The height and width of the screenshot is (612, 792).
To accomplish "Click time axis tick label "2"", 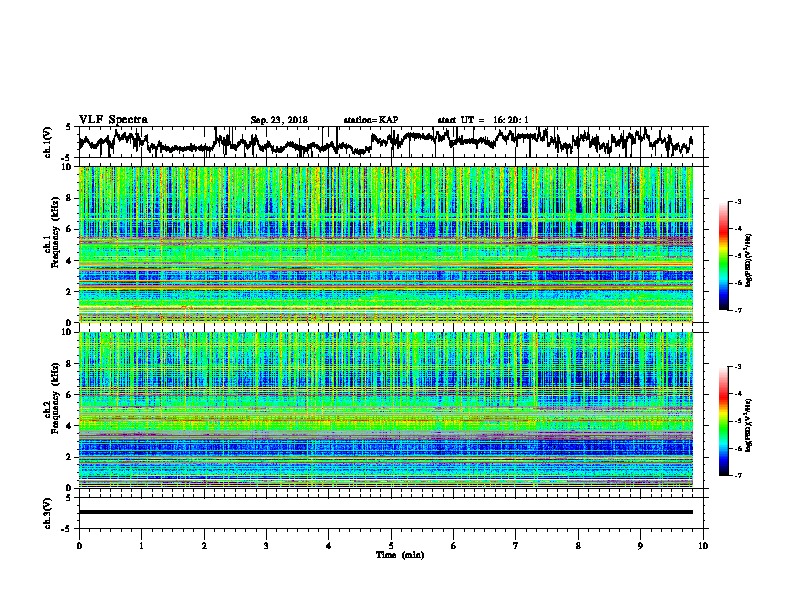I will point(204,546).
